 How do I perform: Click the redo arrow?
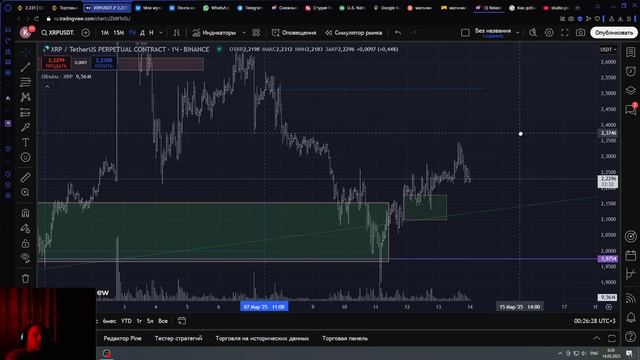(x=413, y=33)
